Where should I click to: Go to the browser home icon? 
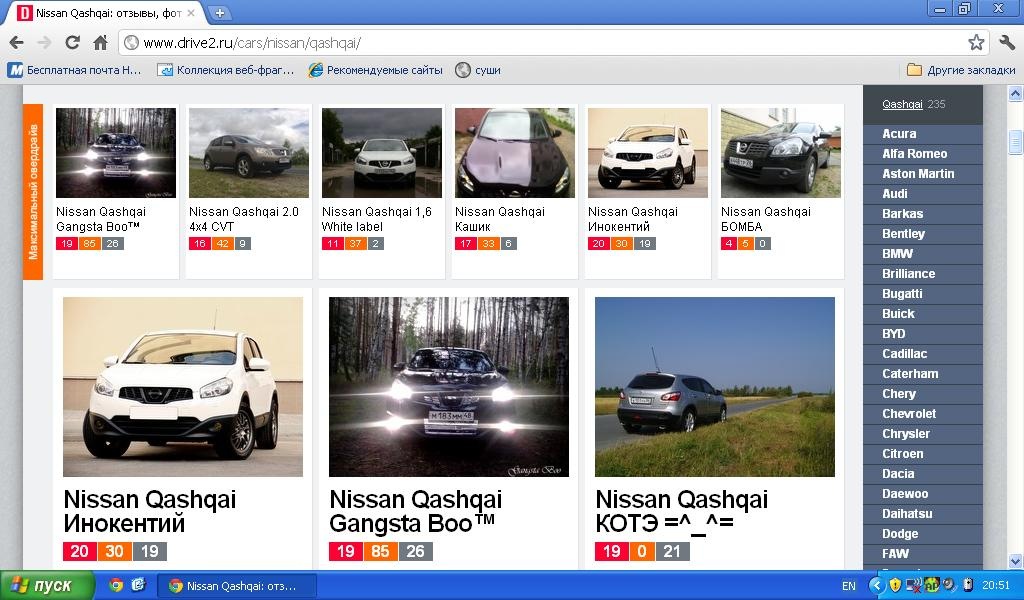(101, 43)
